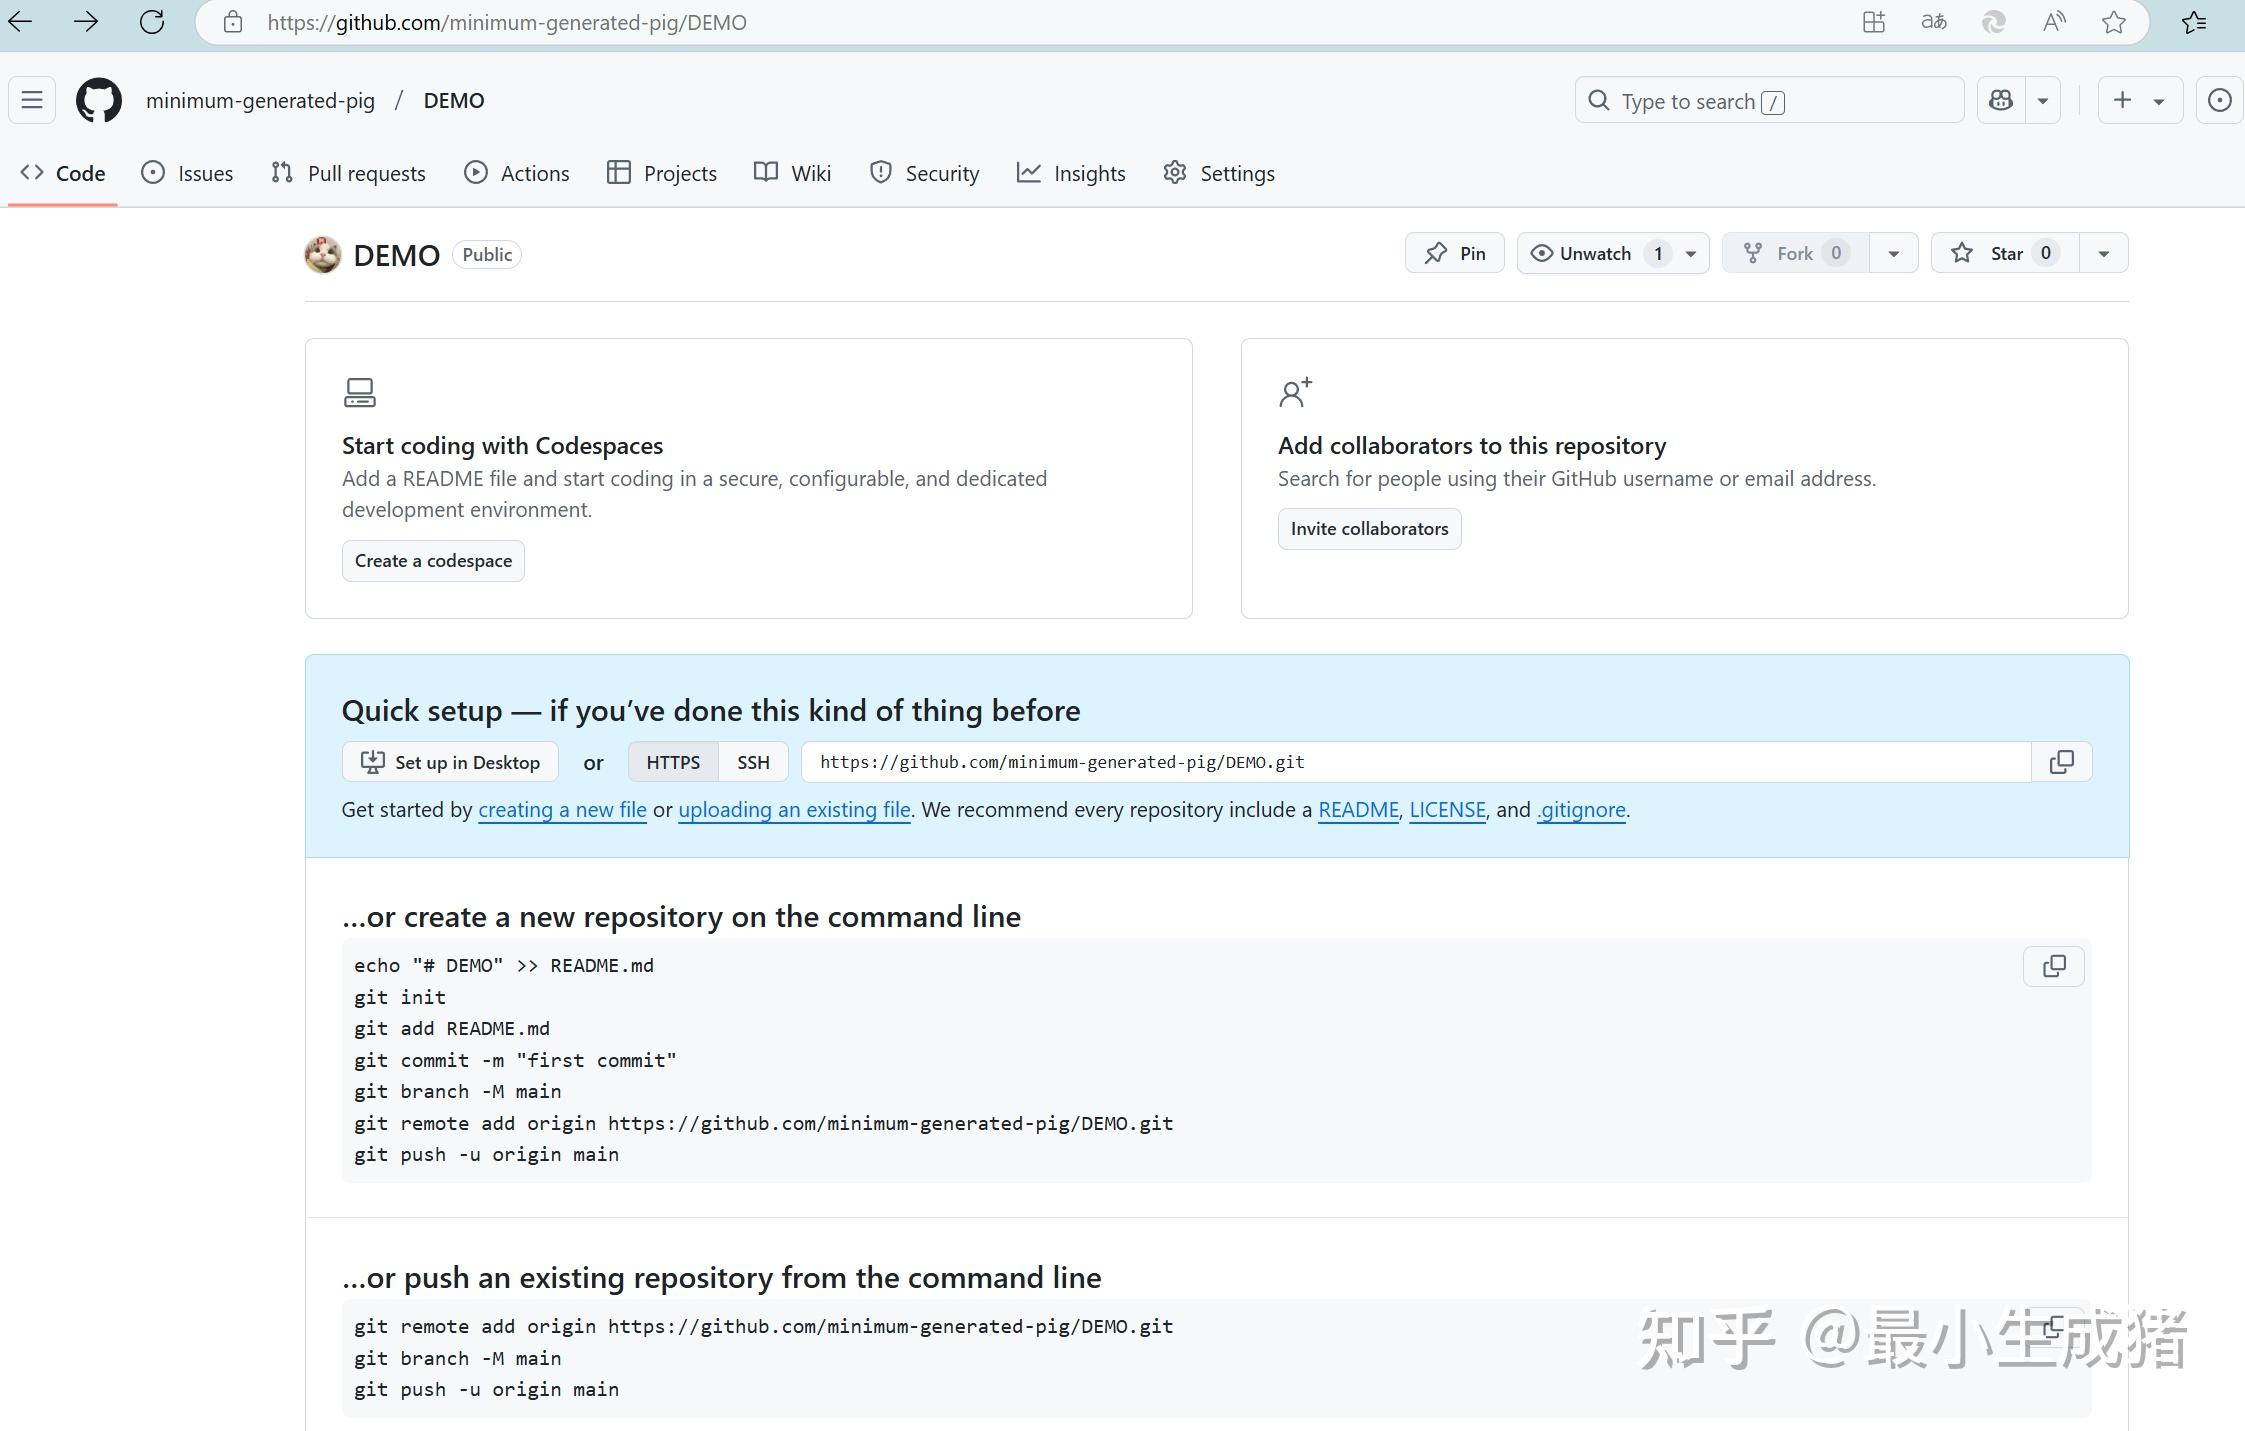Pin this repository

(1454, 253)
